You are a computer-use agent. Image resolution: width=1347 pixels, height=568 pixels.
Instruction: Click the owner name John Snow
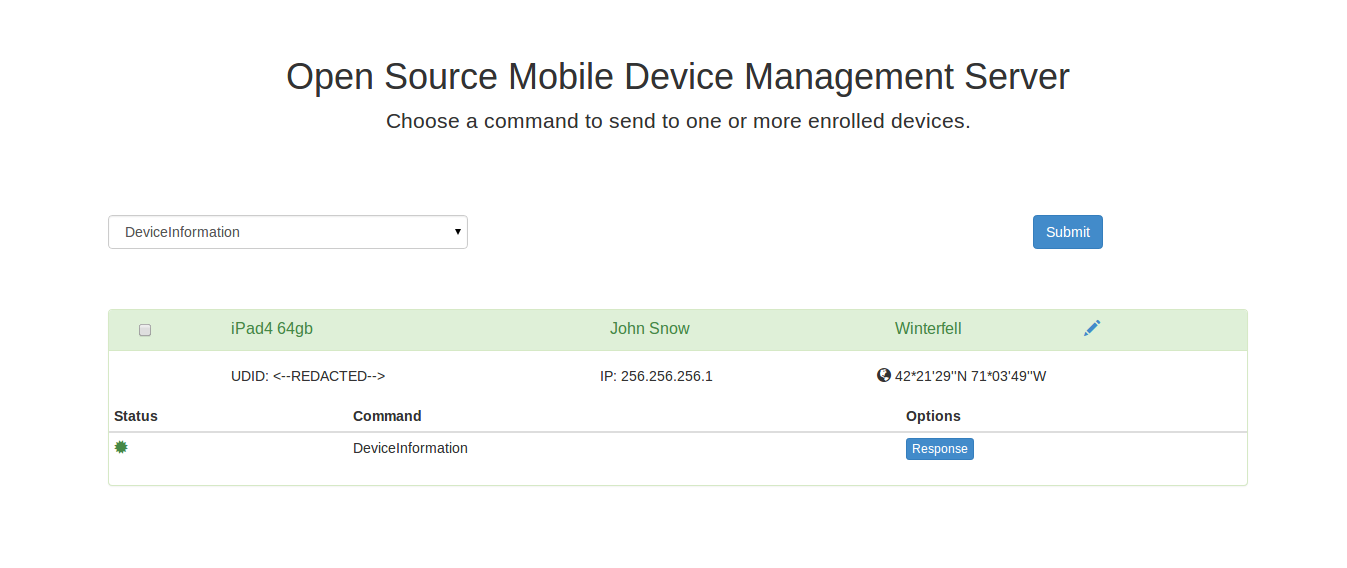click(649, 329)
